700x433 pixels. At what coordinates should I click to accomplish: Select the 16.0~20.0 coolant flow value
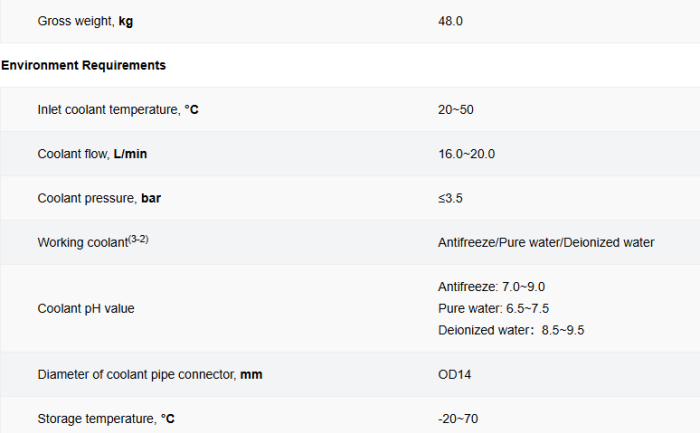pyautogui.click(x=466, y=154)
